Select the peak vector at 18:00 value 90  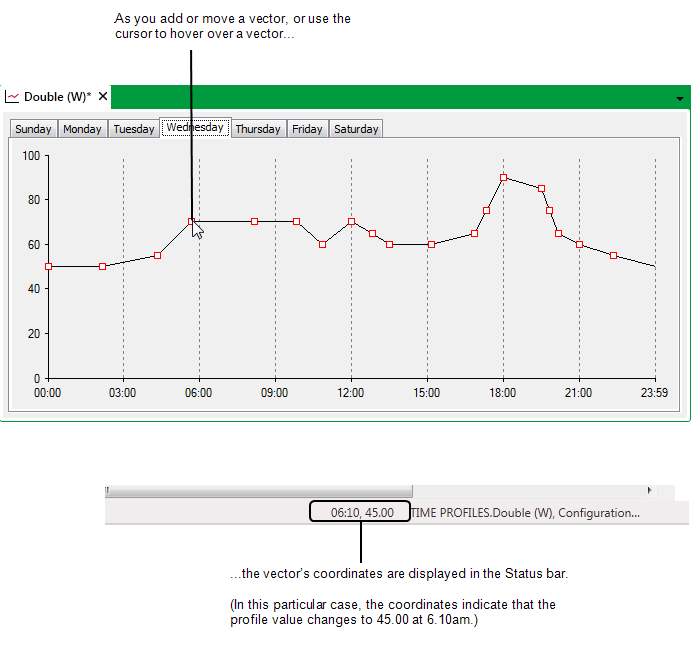pyautogui.click(x=503, y=177)
